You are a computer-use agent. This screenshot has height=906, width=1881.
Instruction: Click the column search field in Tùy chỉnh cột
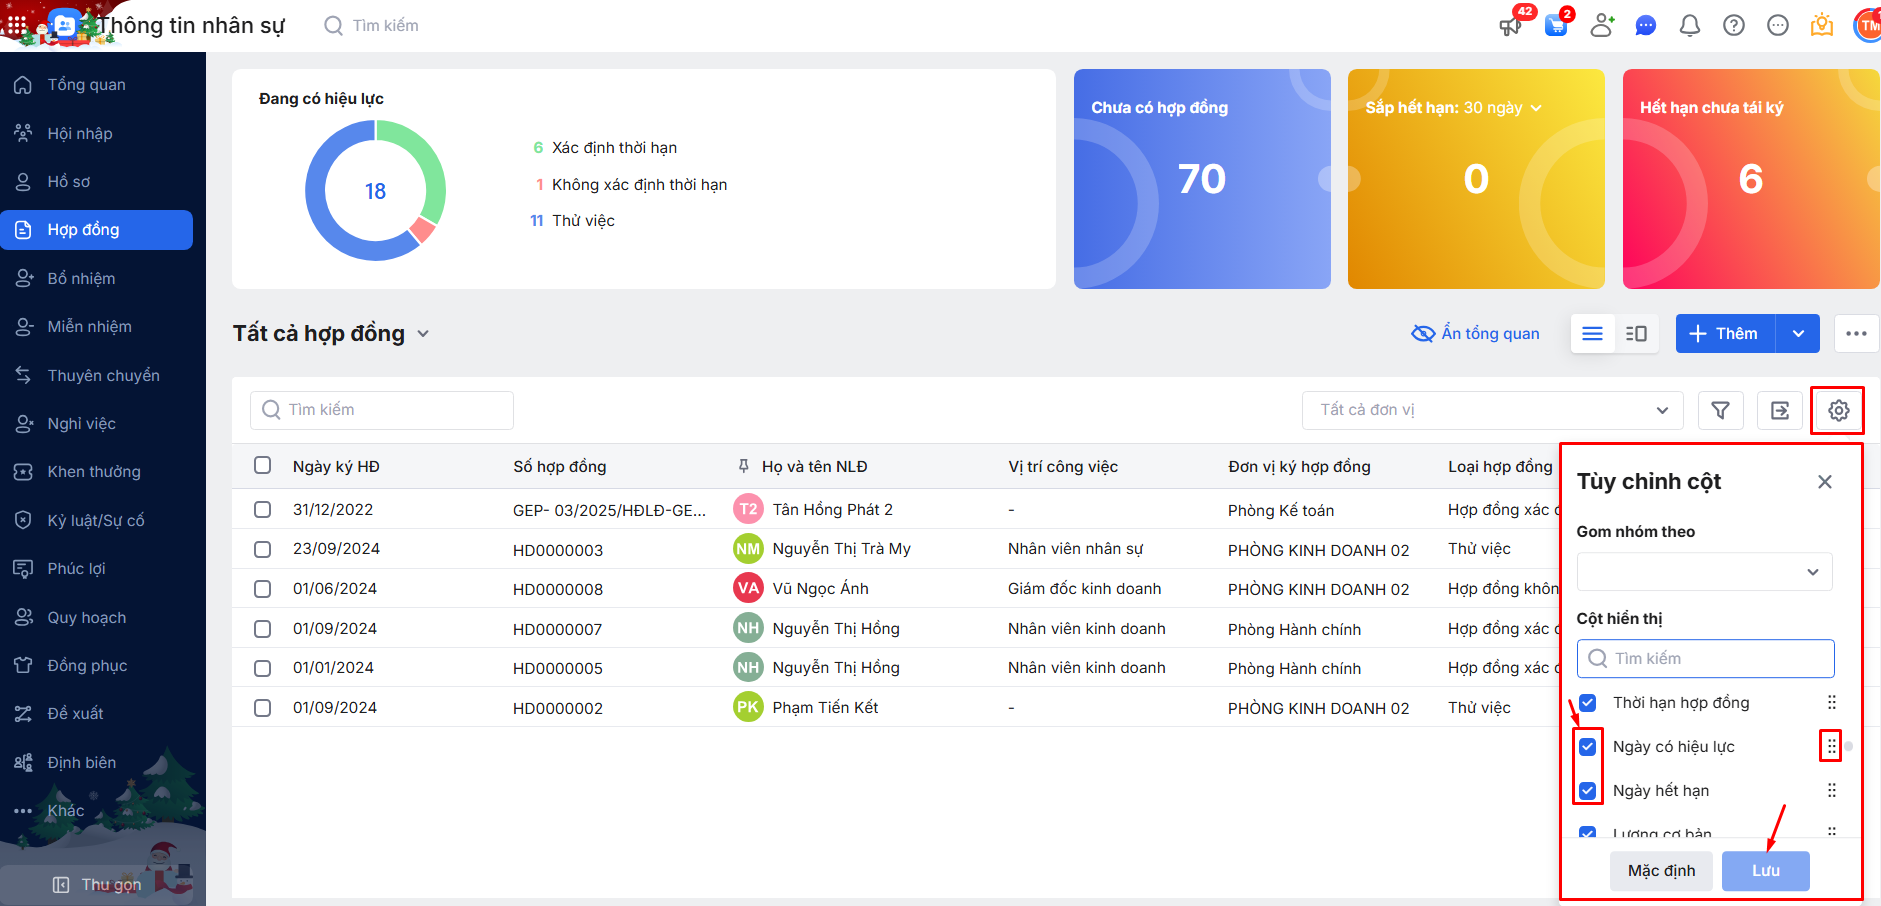(1705, 658)
